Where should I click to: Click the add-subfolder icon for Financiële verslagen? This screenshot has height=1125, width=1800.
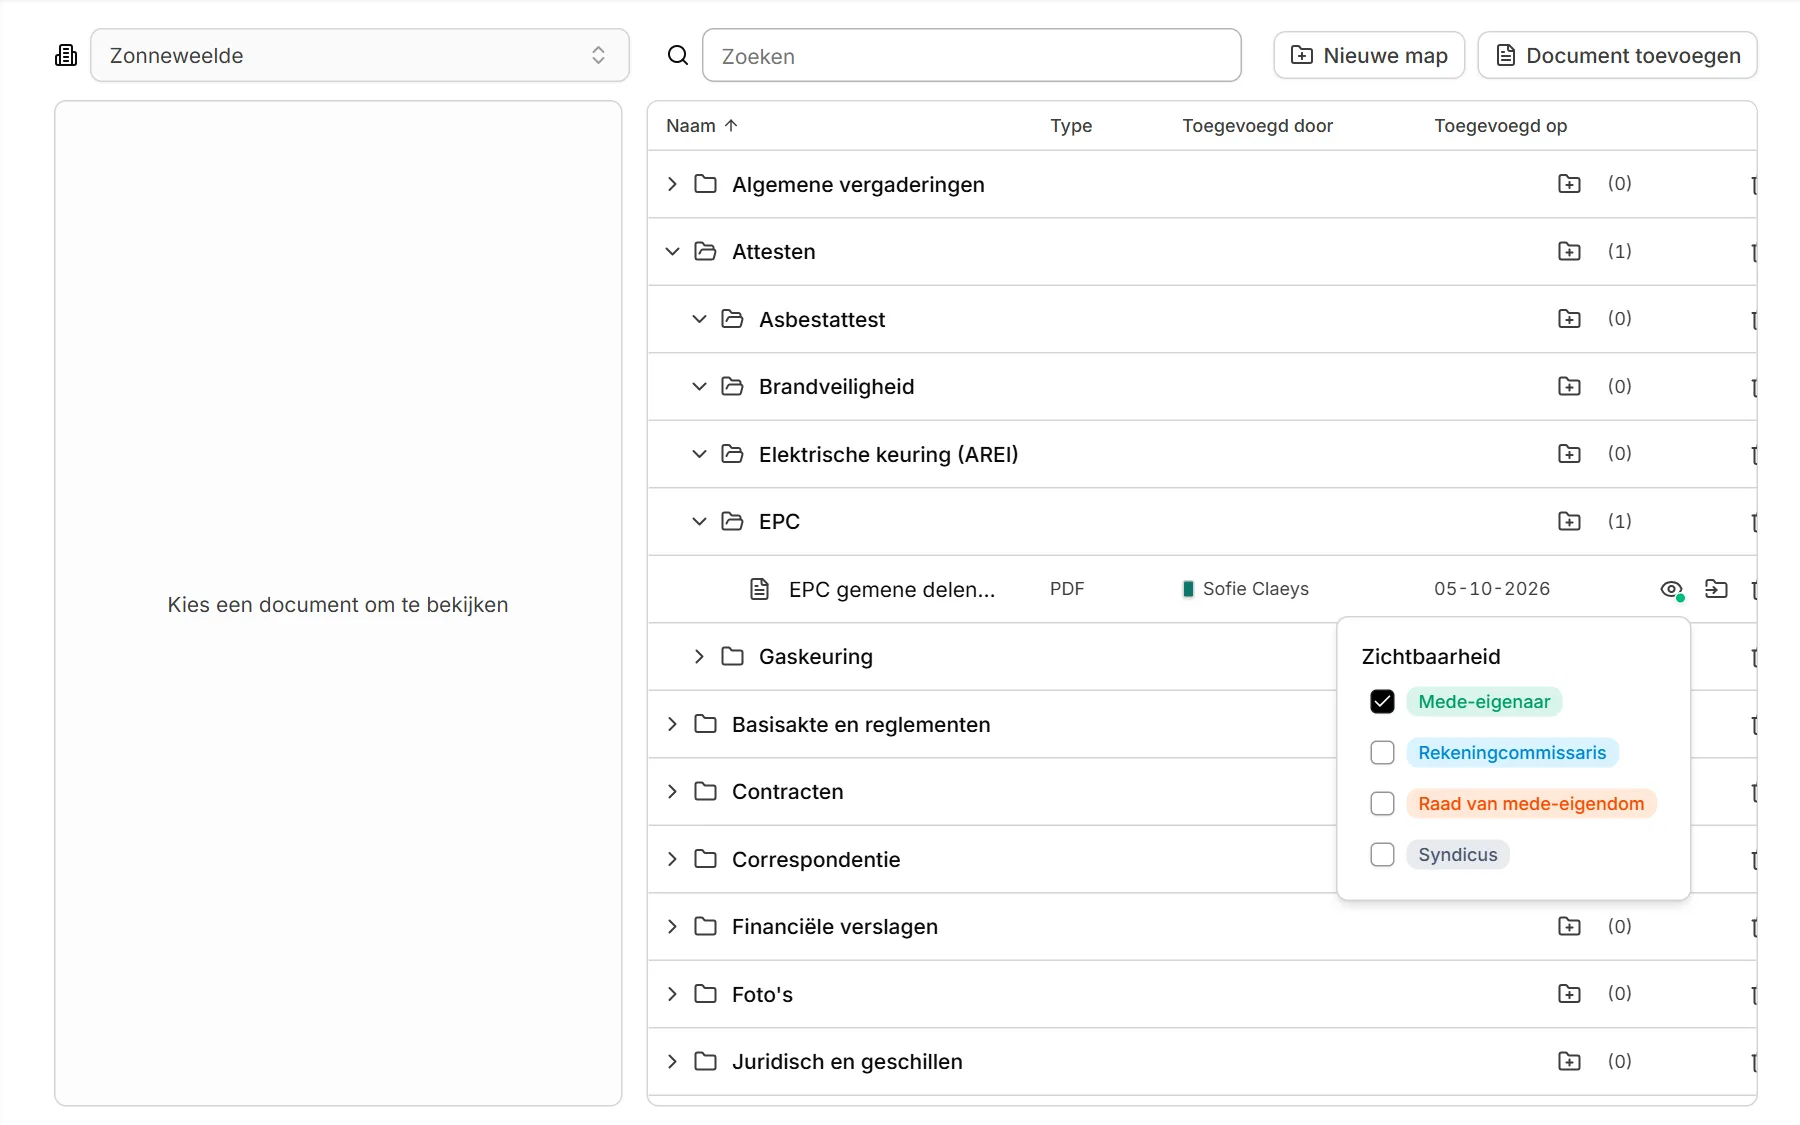[1569, 926]
